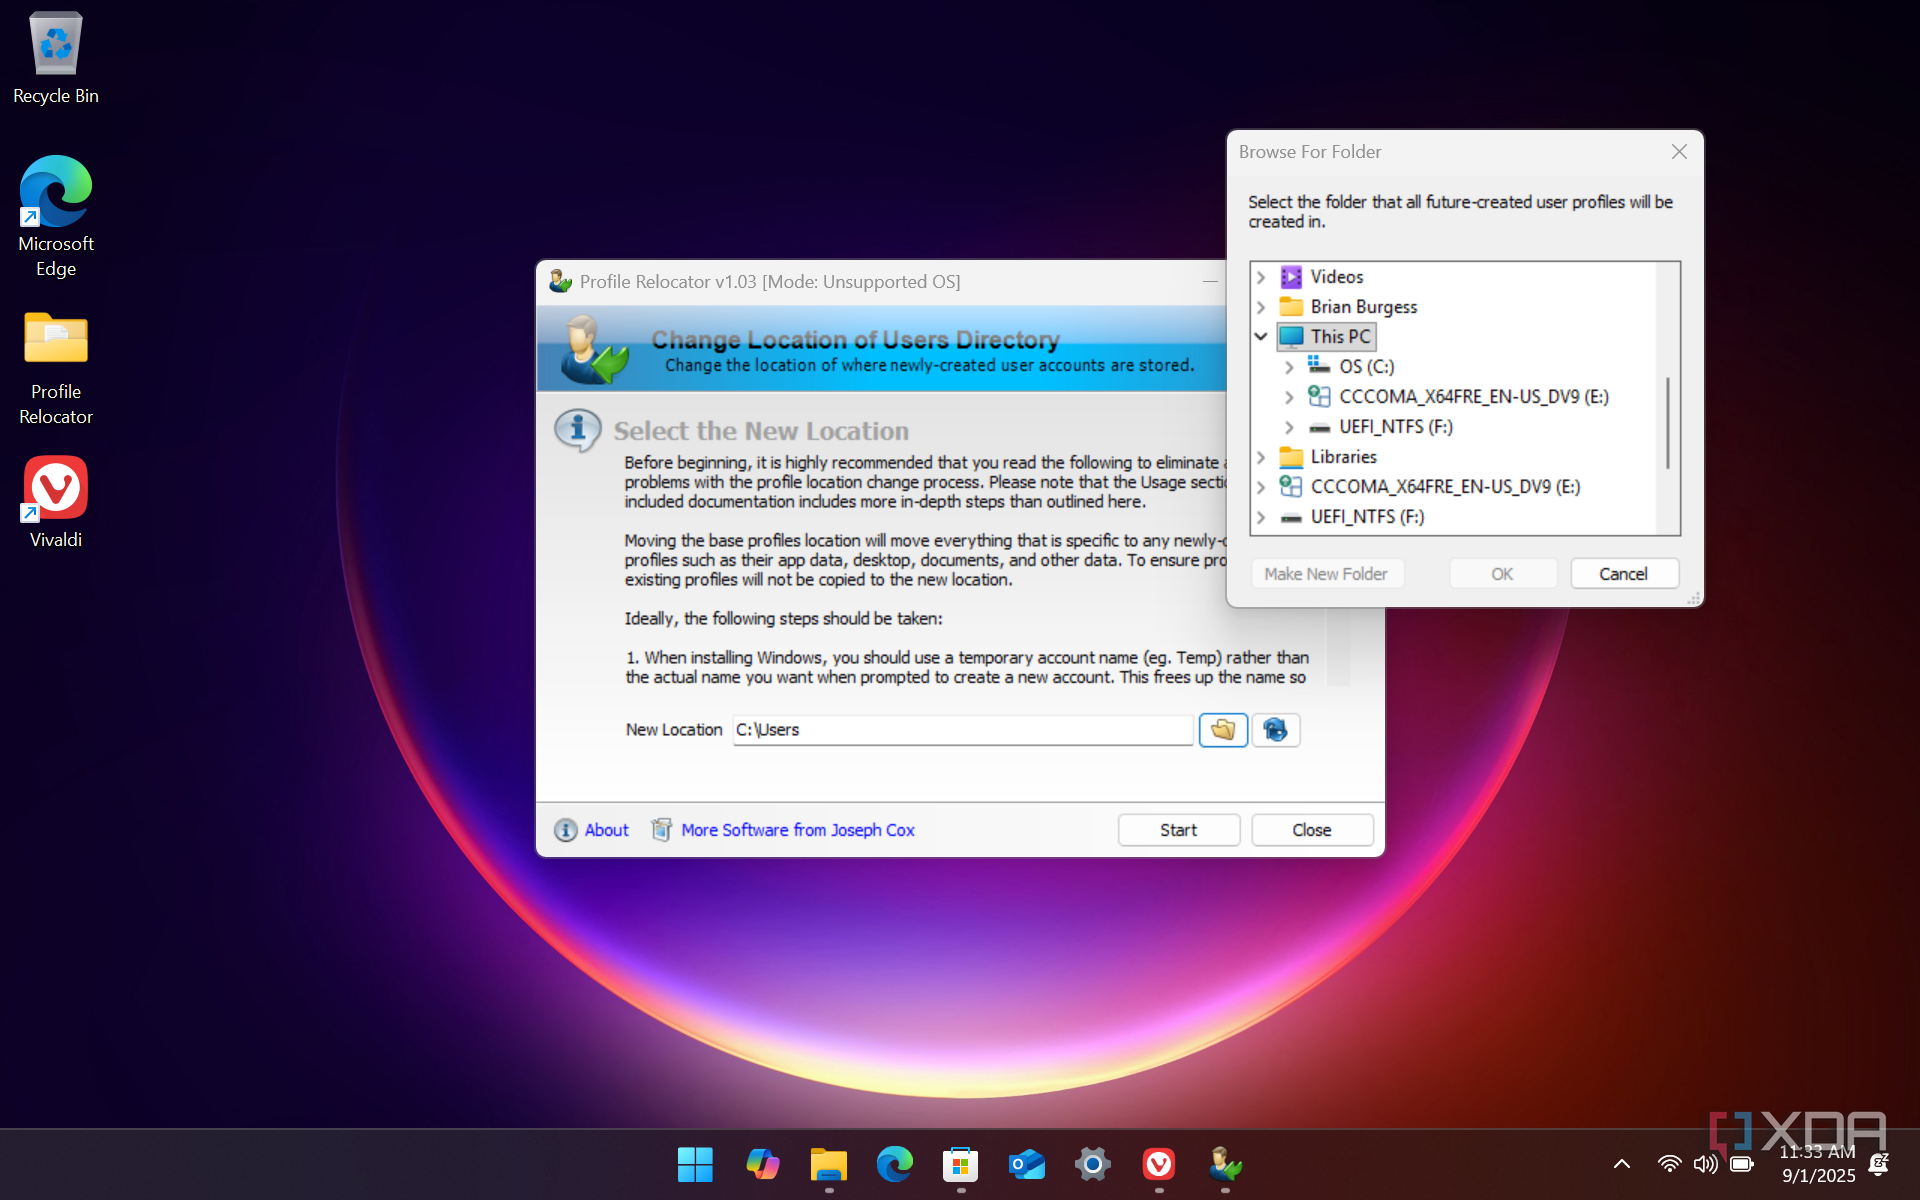This screenshot has height=1200, width=1920.
Task: Click the New Location text field
Action: 962,730
